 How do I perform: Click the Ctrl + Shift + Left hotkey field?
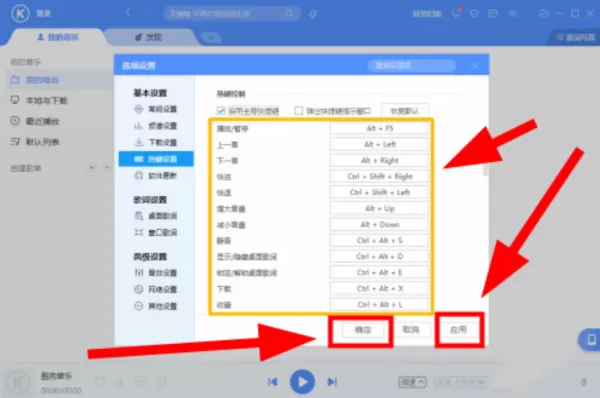pyautogui.click(x=380, y=192)
